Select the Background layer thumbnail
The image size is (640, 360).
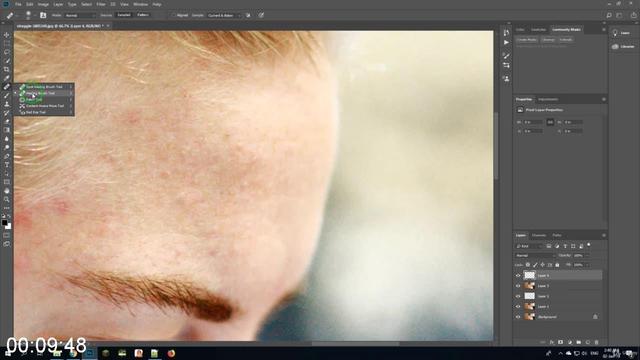click(x=529, y=317)
